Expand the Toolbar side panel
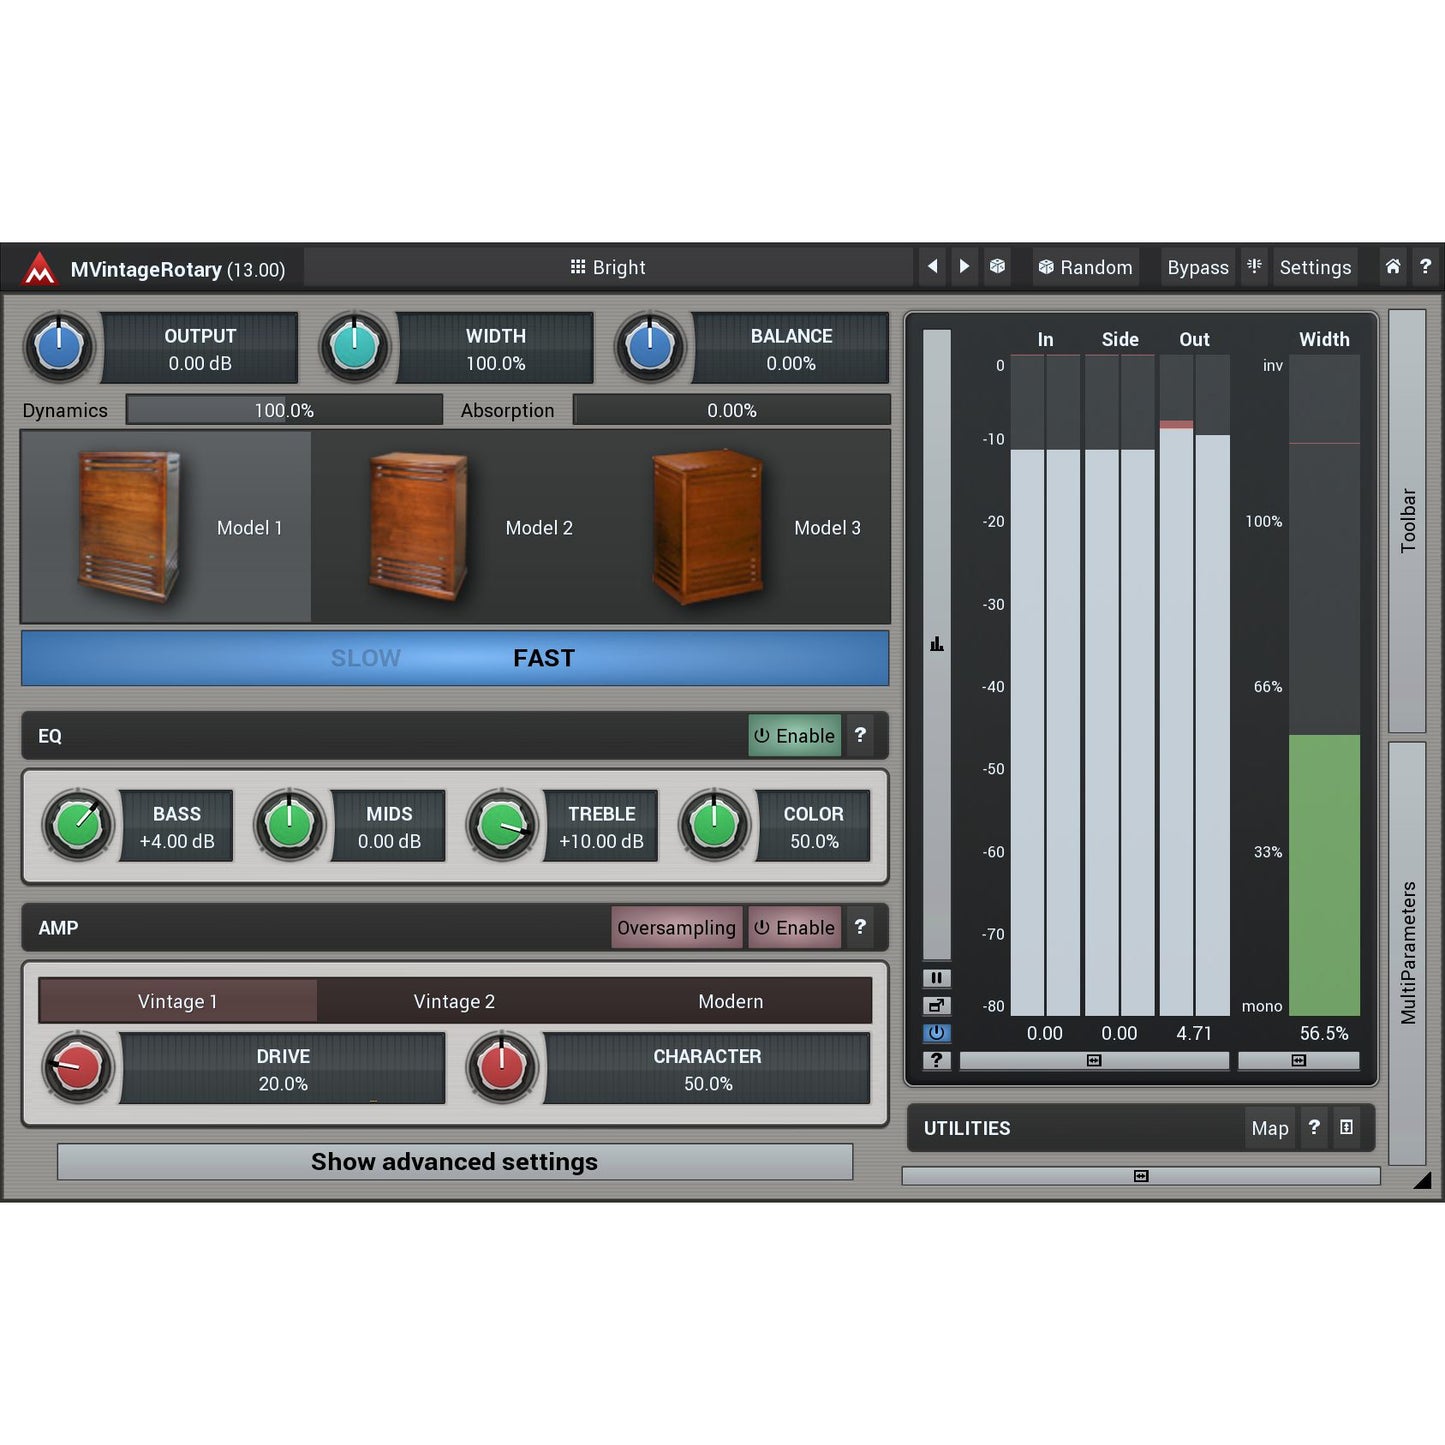The width and height of the screenshot is (1445, 1445). pyautogui.click(x=1407, y=520)
